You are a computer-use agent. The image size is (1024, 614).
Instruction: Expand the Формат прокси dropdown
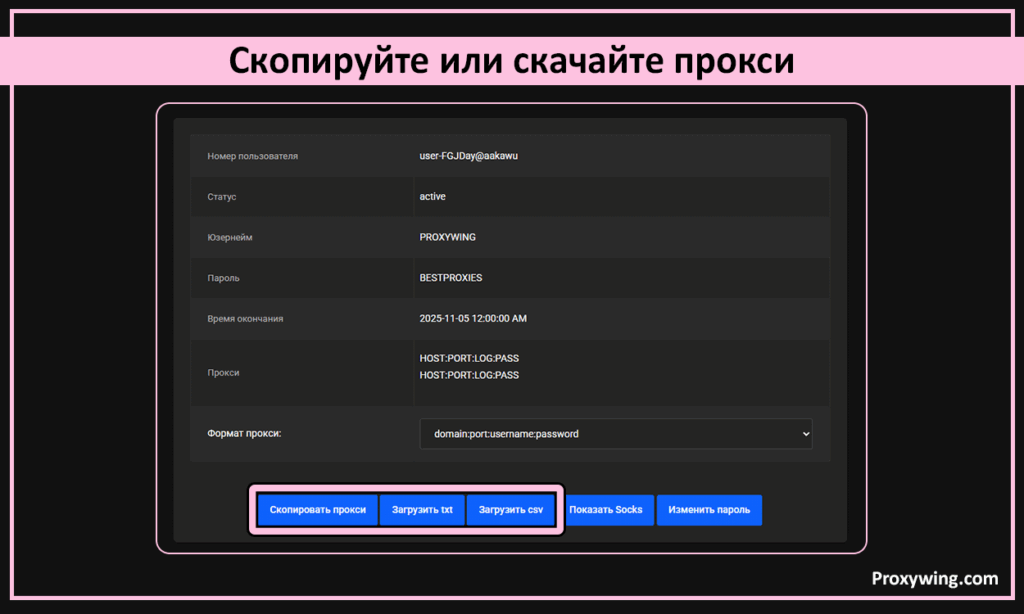615,434
